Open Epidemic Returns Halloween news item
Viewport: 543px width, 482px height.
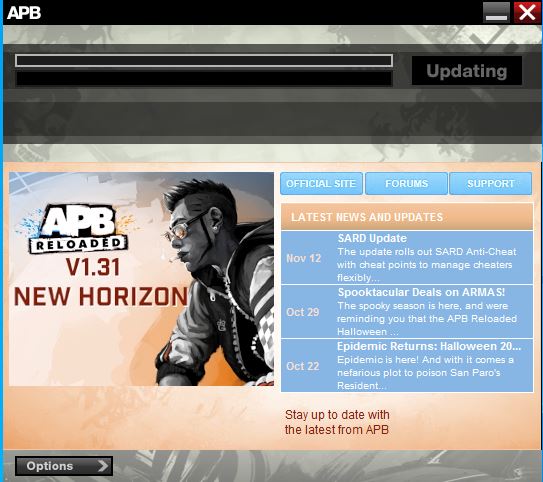(407, 366)
